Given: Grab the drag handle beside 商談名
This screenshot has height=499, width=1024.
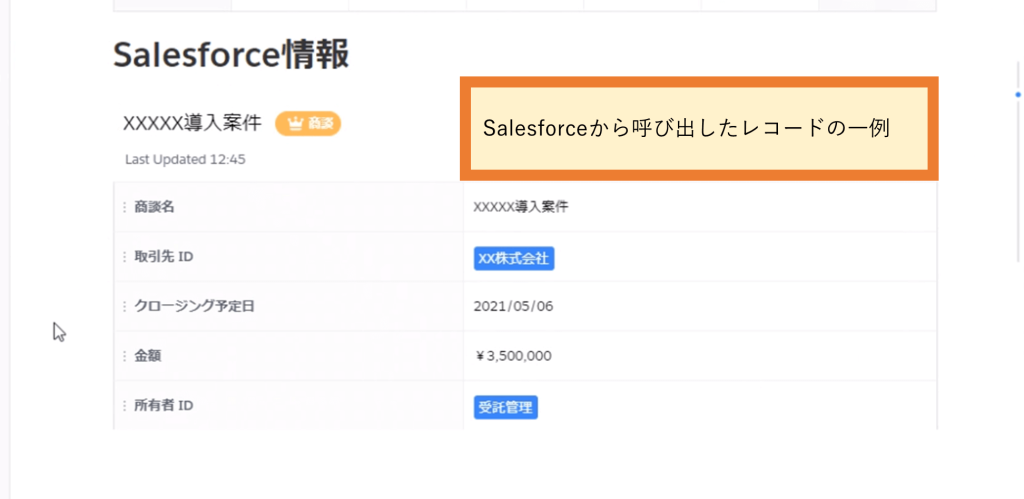Looking at the screenshot, I should [x=124, y=207].
